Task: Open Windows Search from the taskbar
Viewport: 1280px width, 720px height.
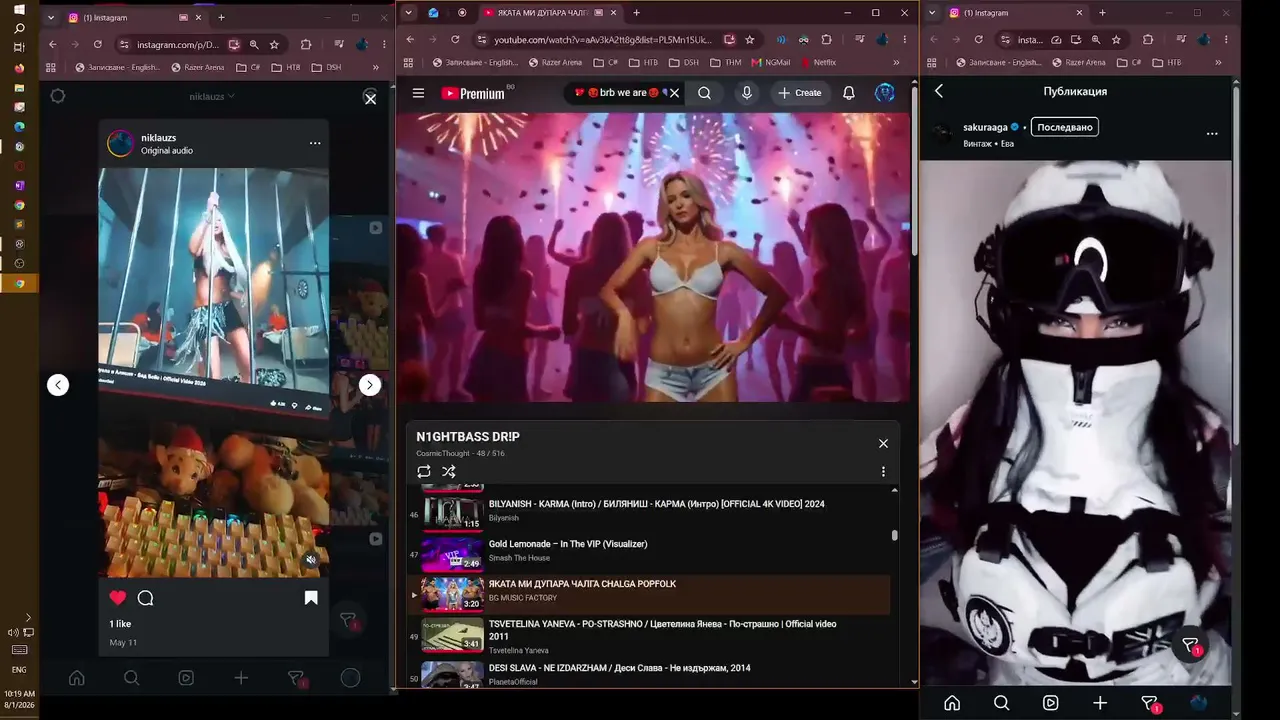Action: point(19,28)
